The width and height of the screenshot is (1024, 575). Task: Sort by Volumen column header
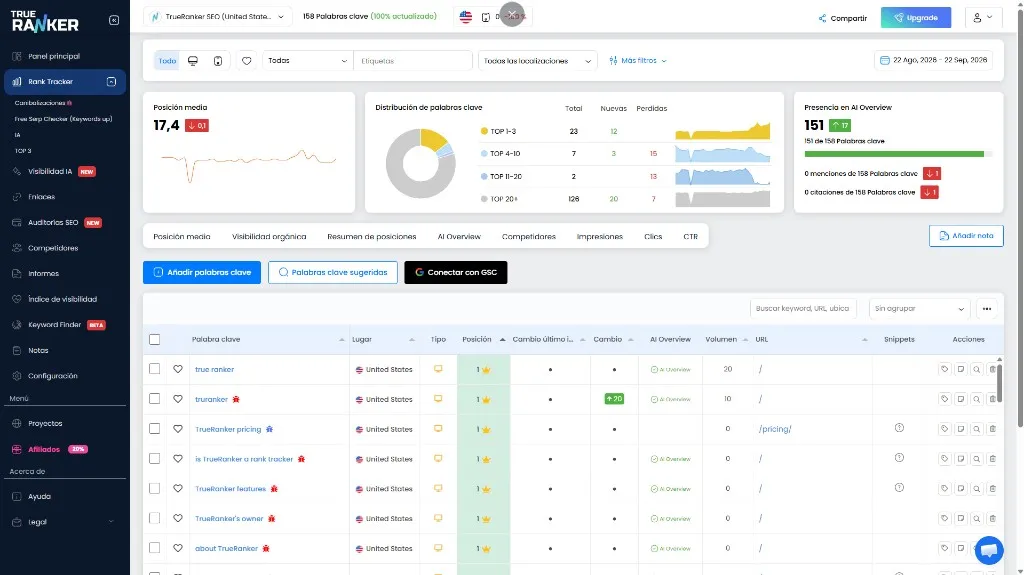coord(726,340)
